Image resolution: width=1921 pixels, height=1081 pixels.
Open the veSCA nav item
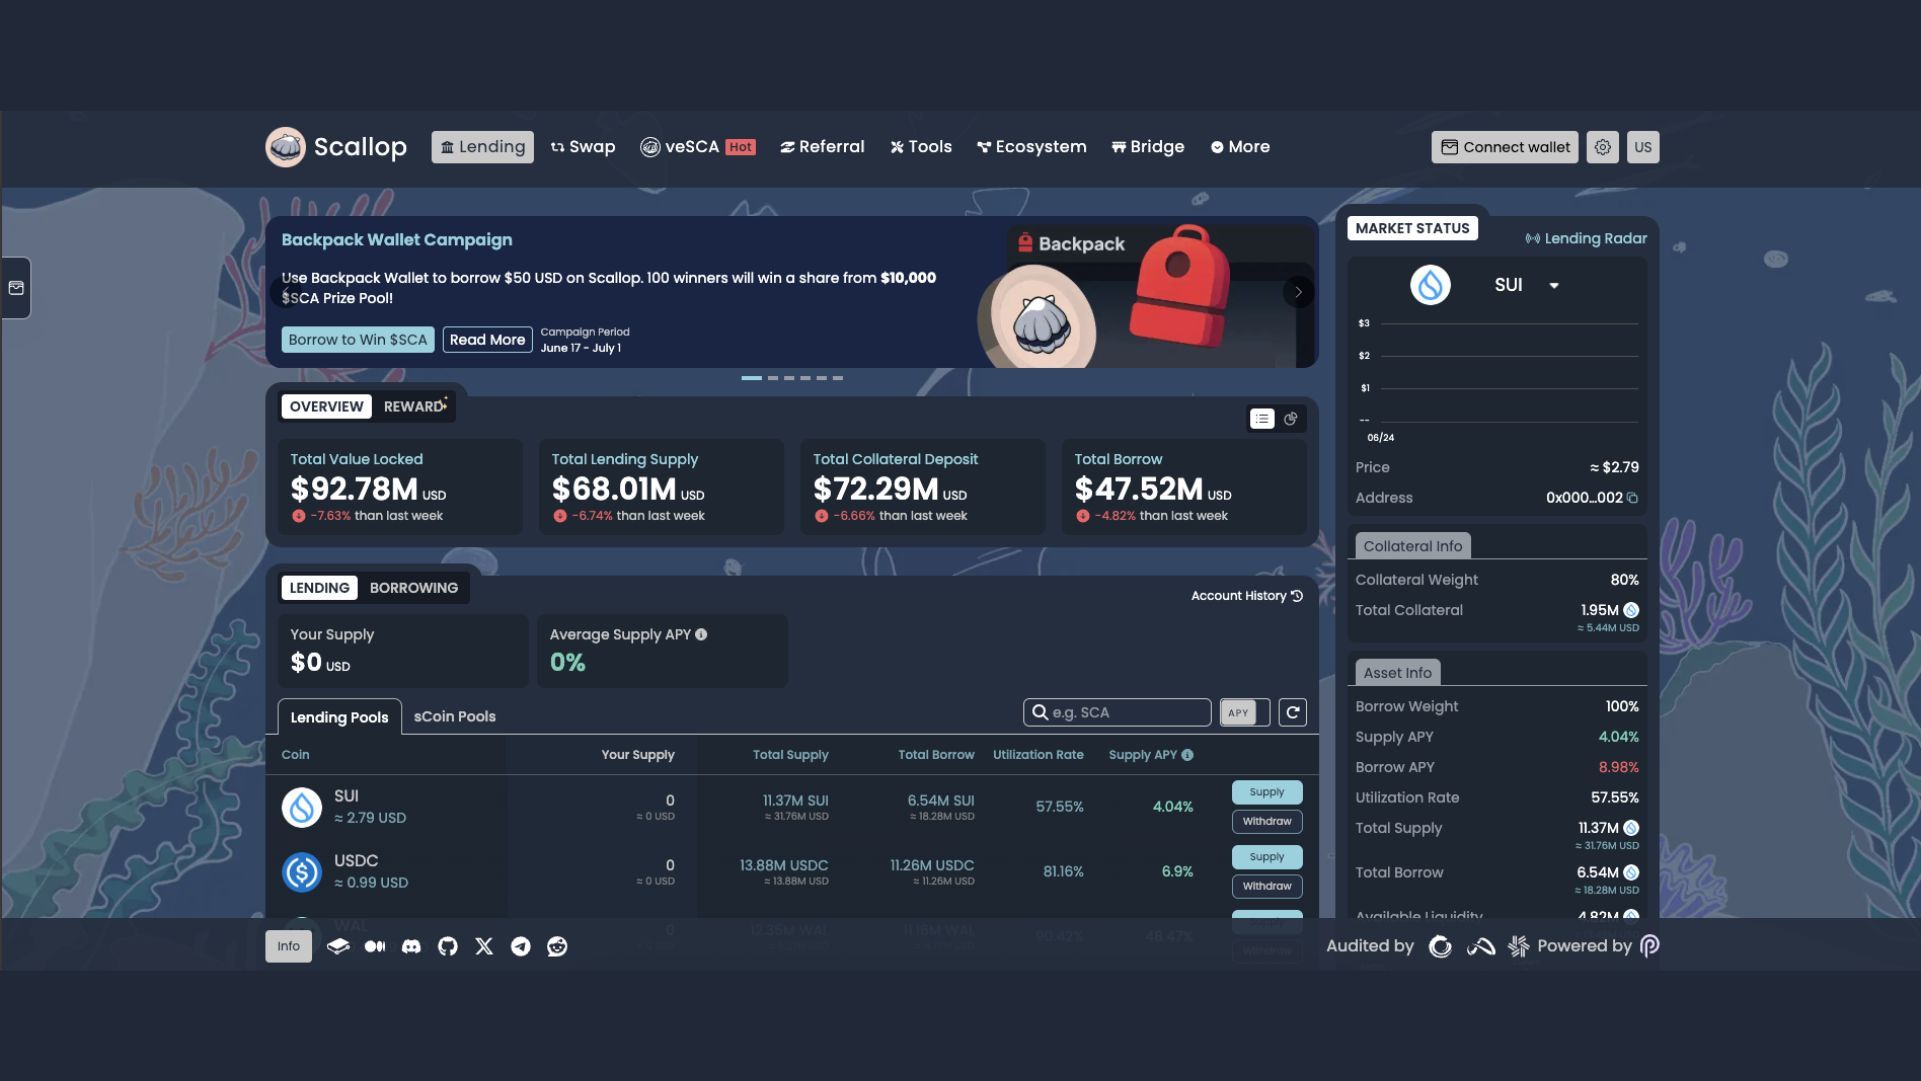click(697, 147)
